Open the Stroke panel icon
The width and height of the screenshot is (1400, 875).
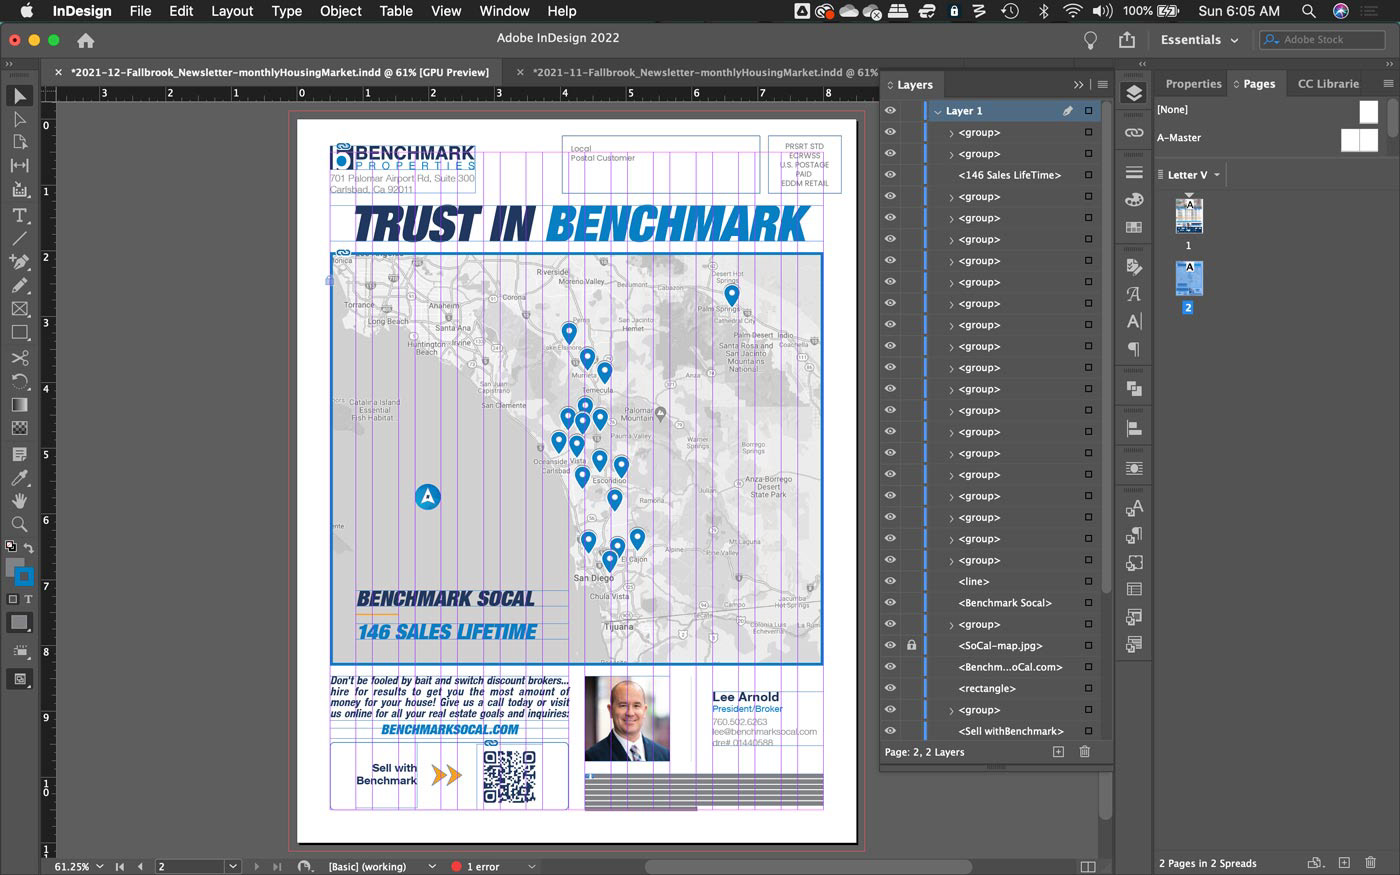tap(1133, 173)
